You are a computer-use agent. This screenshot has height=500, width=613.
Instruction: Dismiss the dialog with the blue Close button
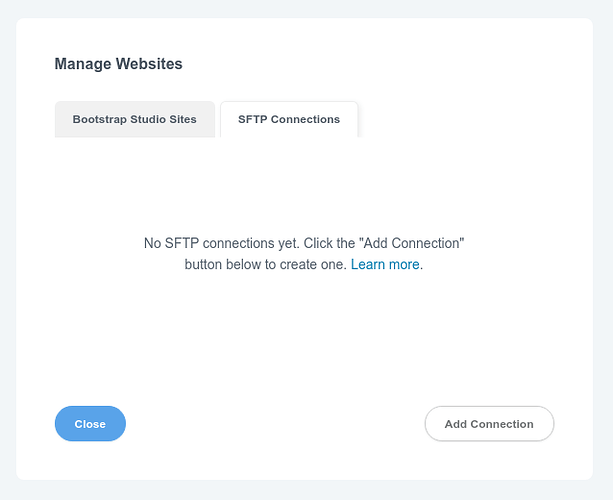tap(90, 424)
